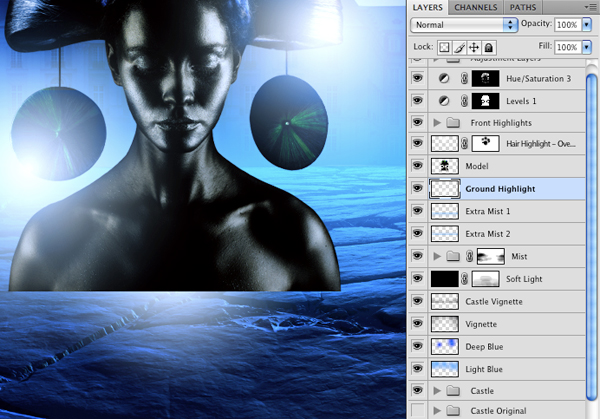Expand the Front Highlights group
This screenshot has height=419, width=600.
[437, 122]
